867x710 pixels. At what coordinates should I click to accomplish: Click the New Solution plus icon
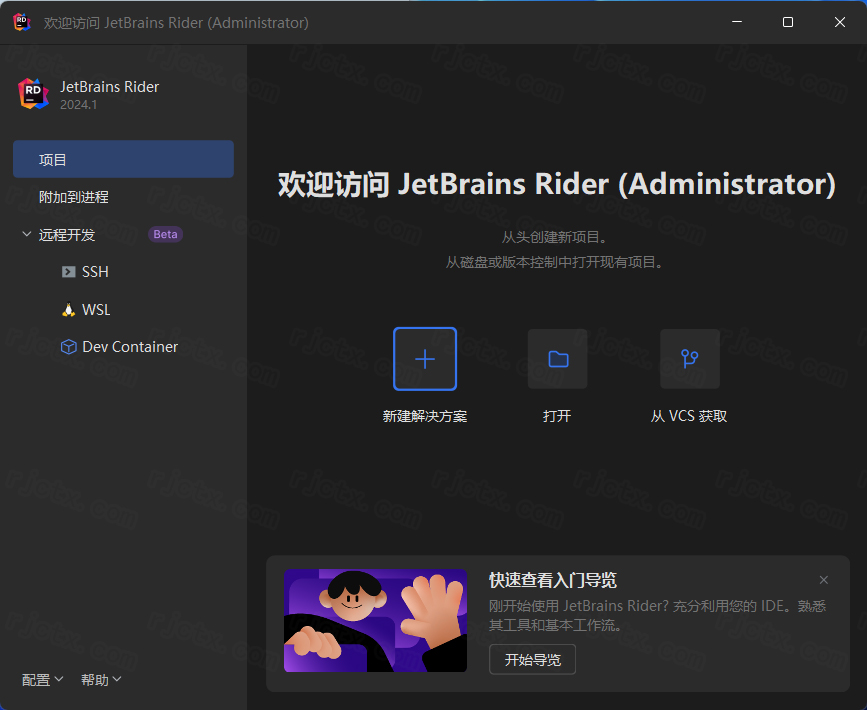[425, 359]
